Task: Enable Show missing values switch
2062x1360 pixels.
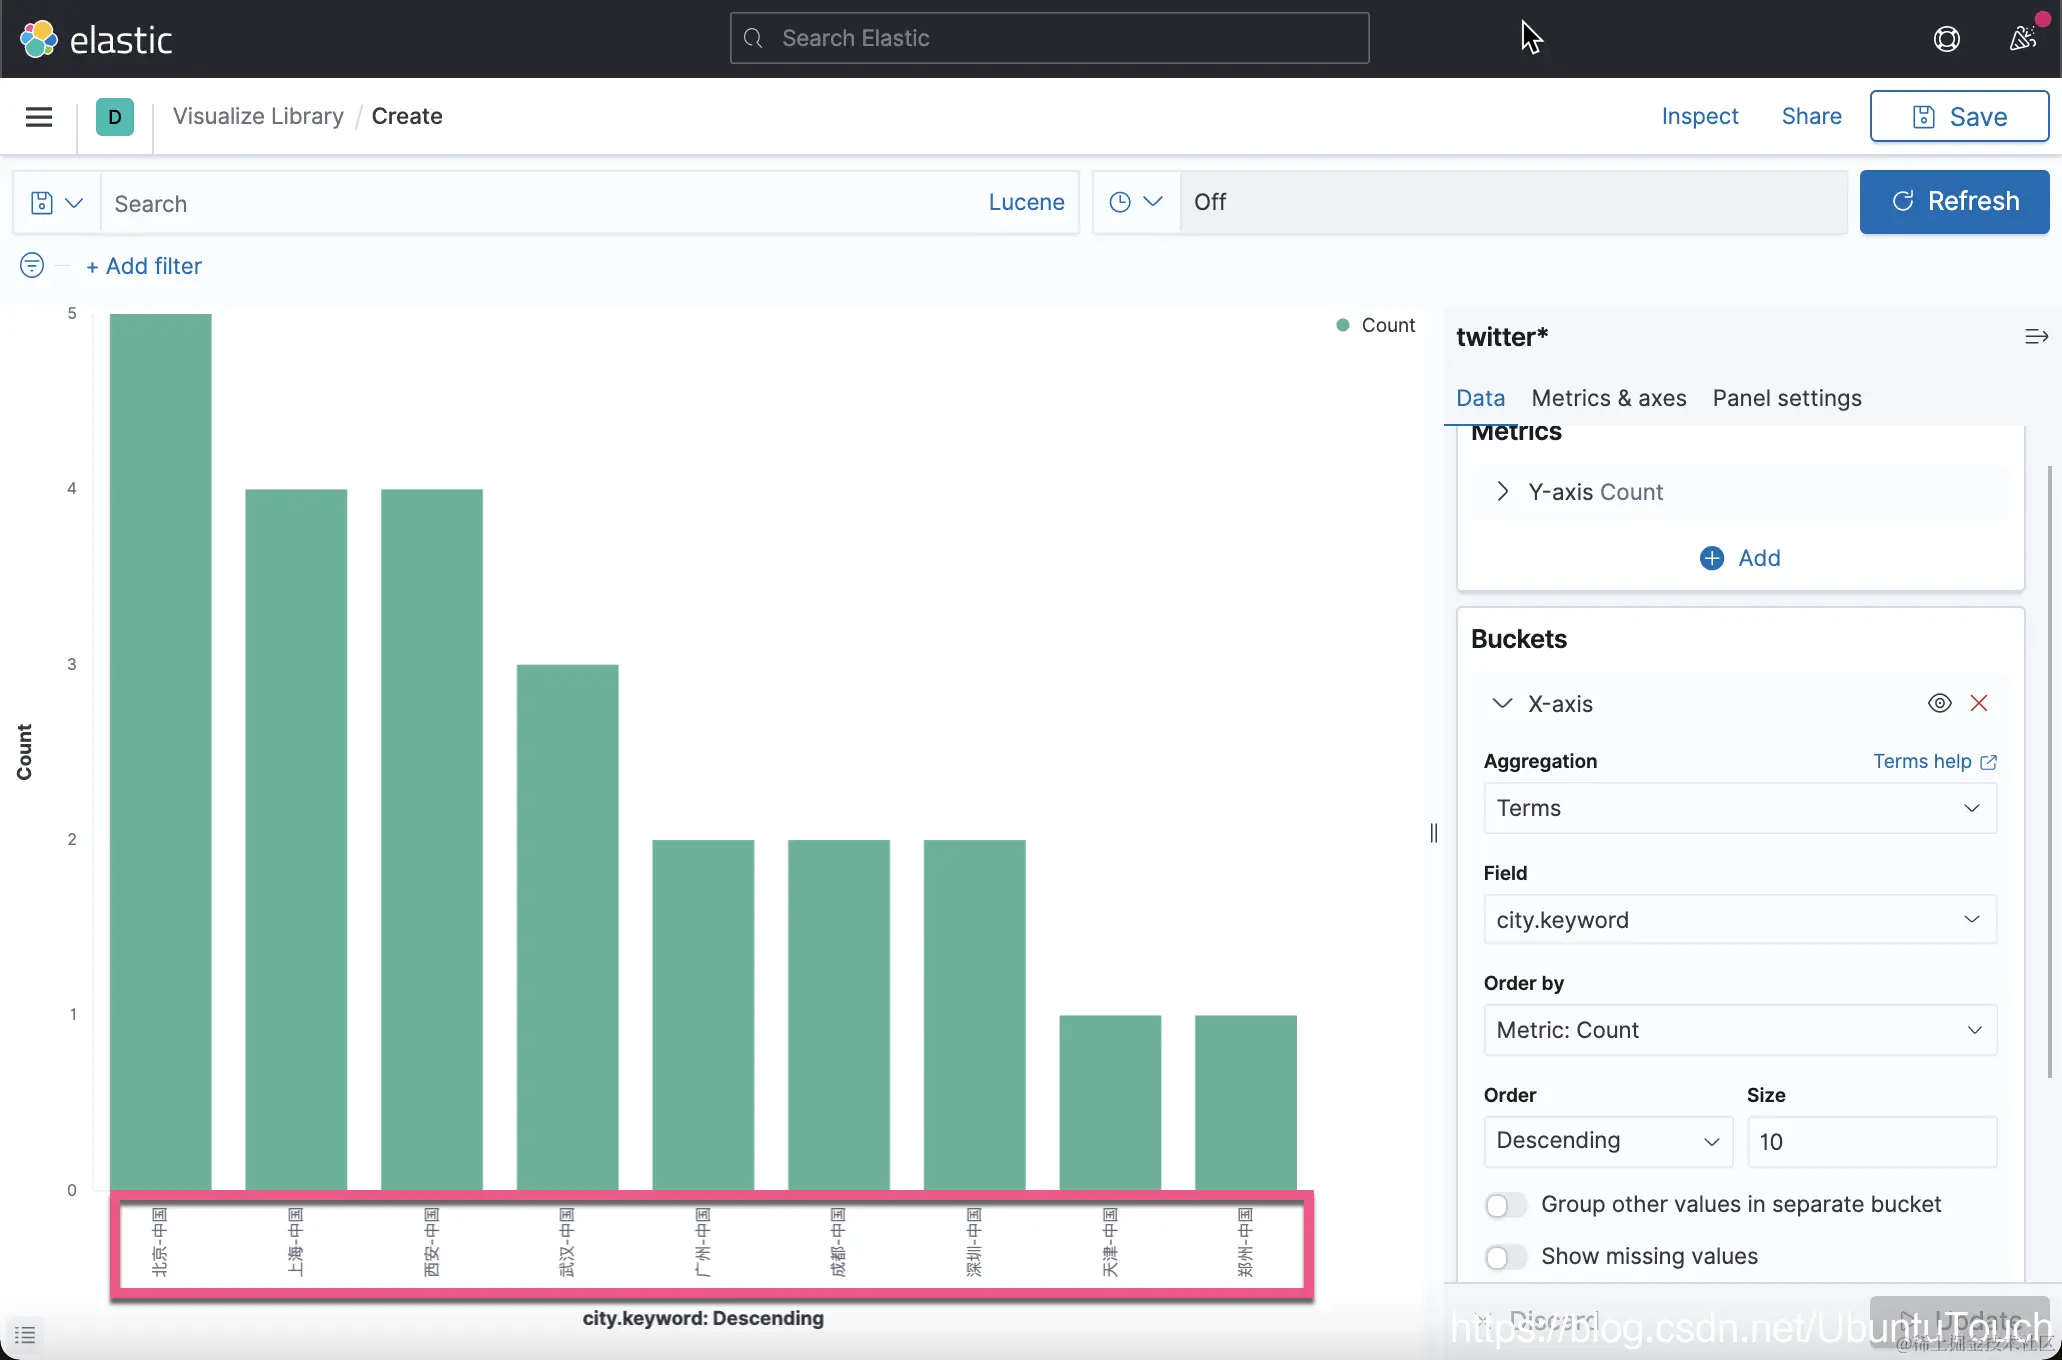Action: tap(1505, 1257)
